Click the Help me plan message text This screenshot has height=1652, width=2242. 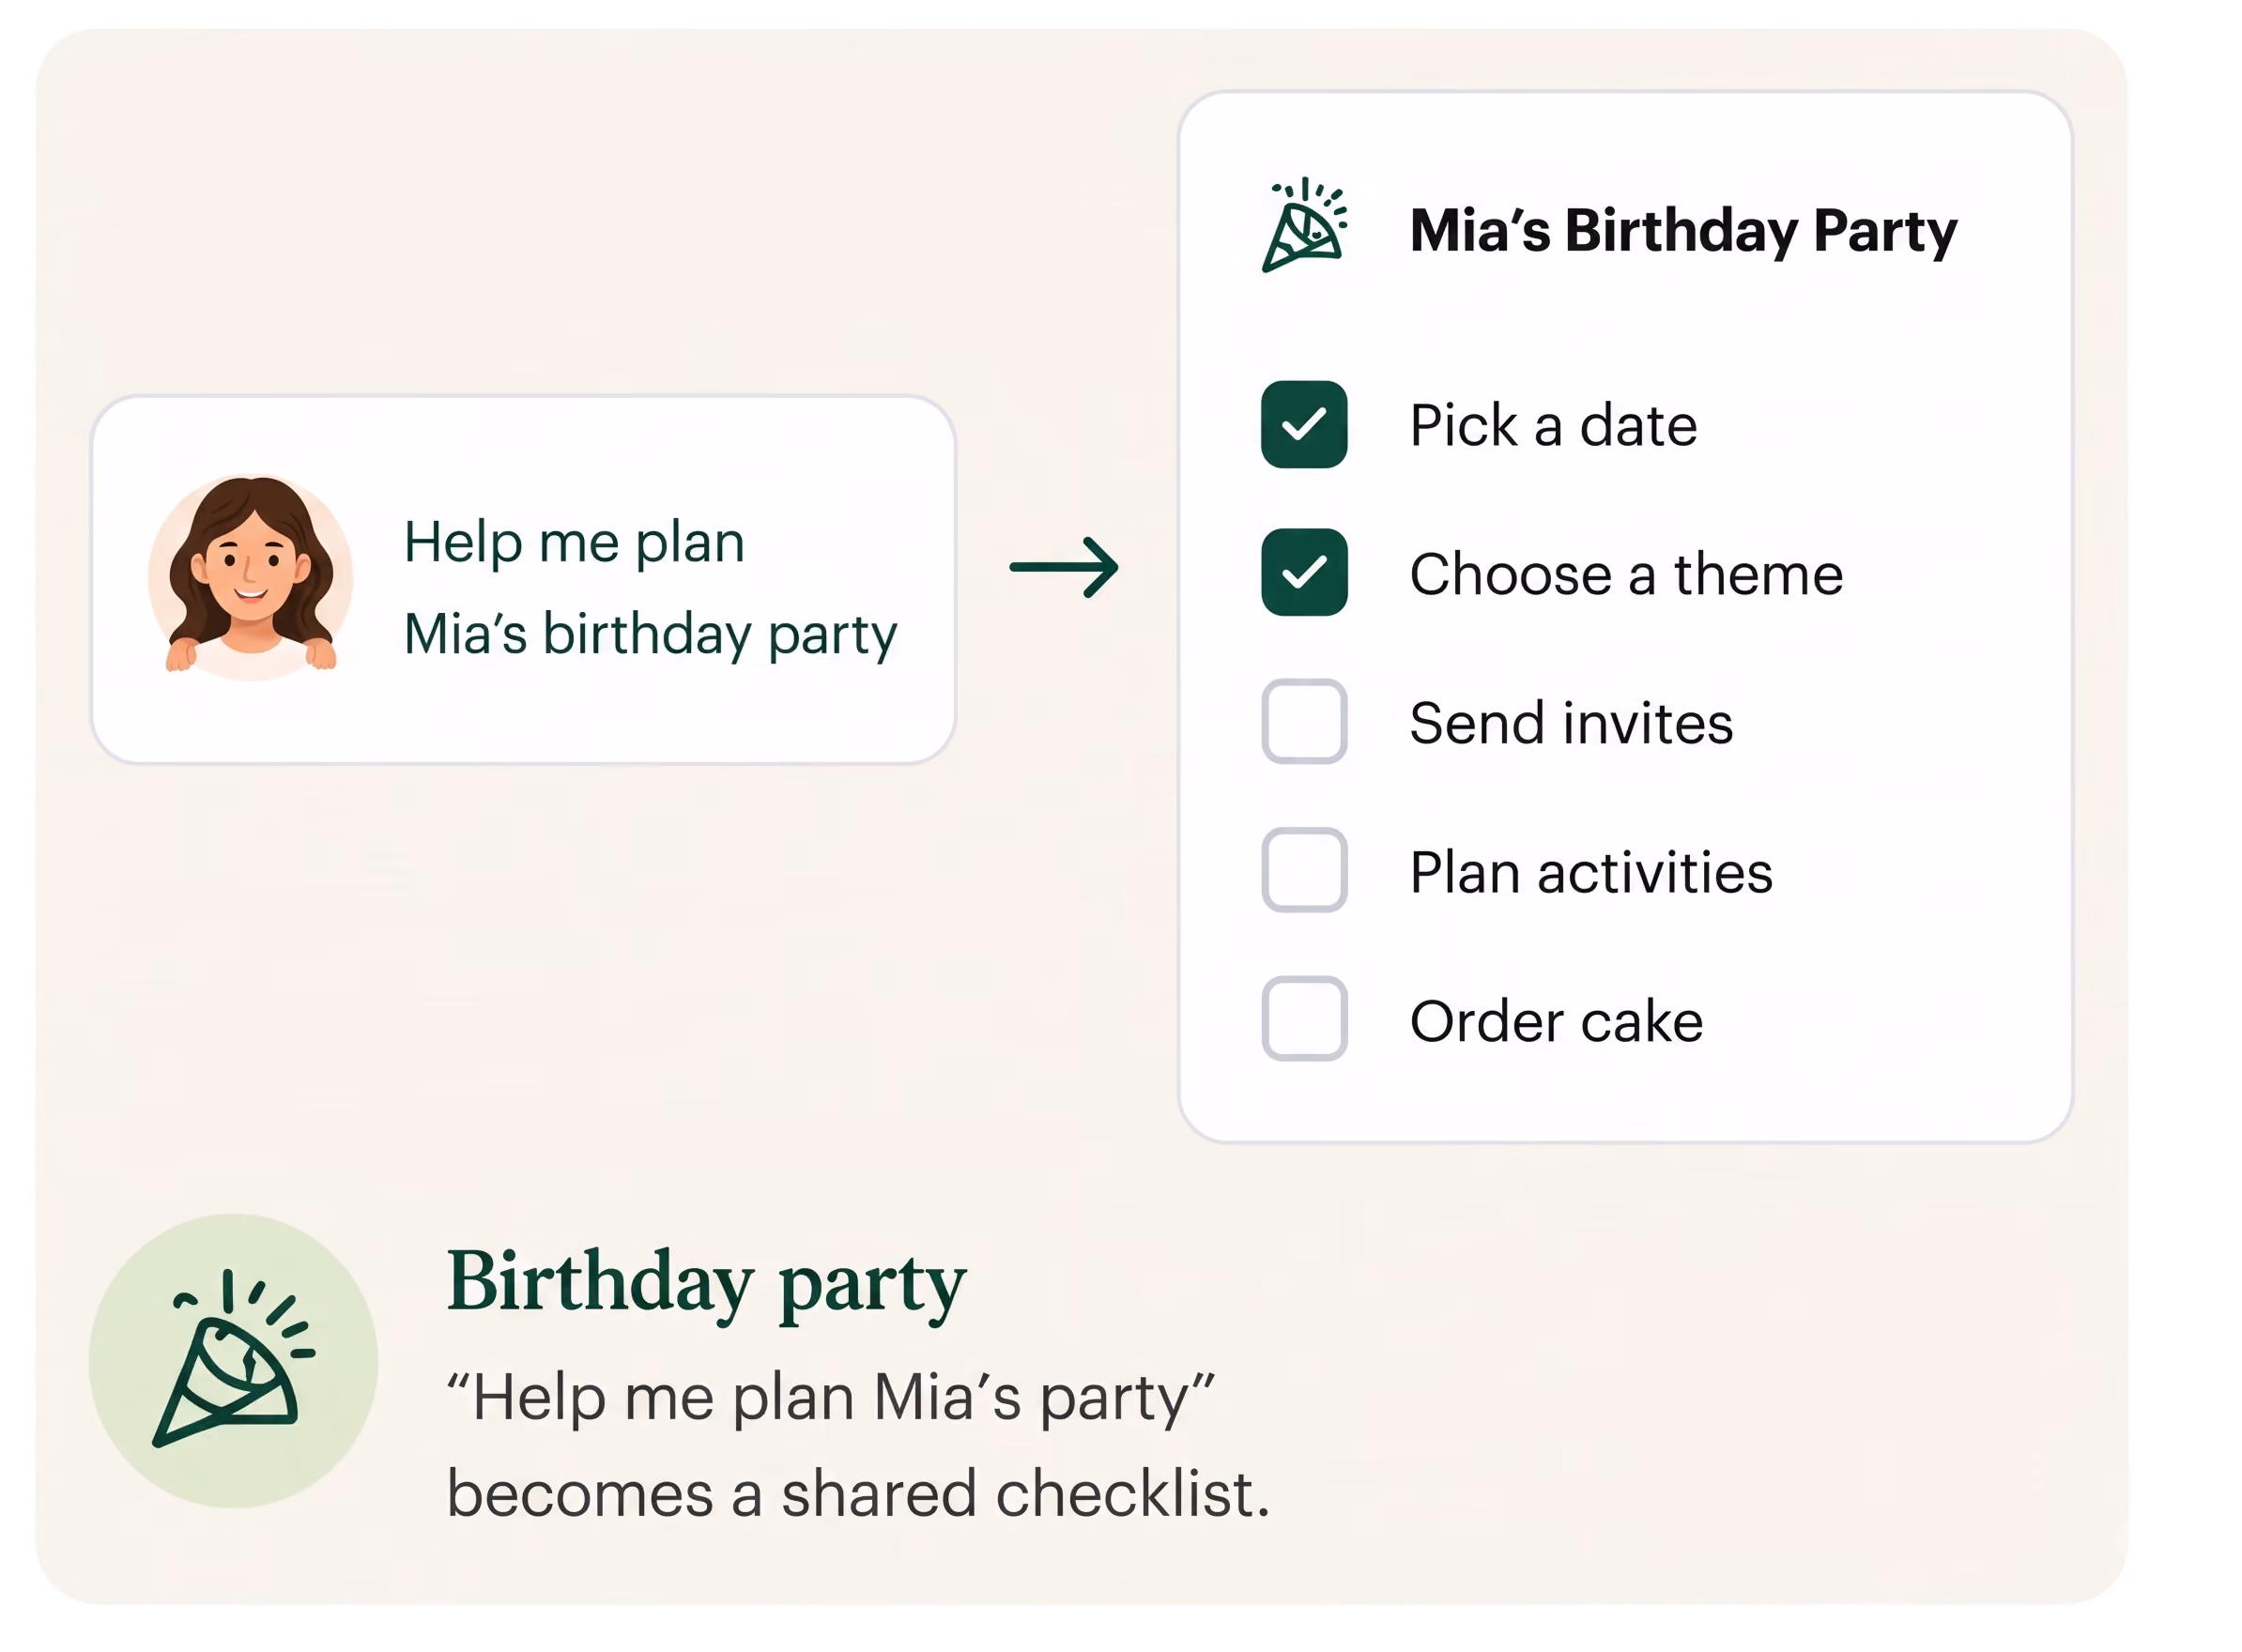(x=574, y=543)
